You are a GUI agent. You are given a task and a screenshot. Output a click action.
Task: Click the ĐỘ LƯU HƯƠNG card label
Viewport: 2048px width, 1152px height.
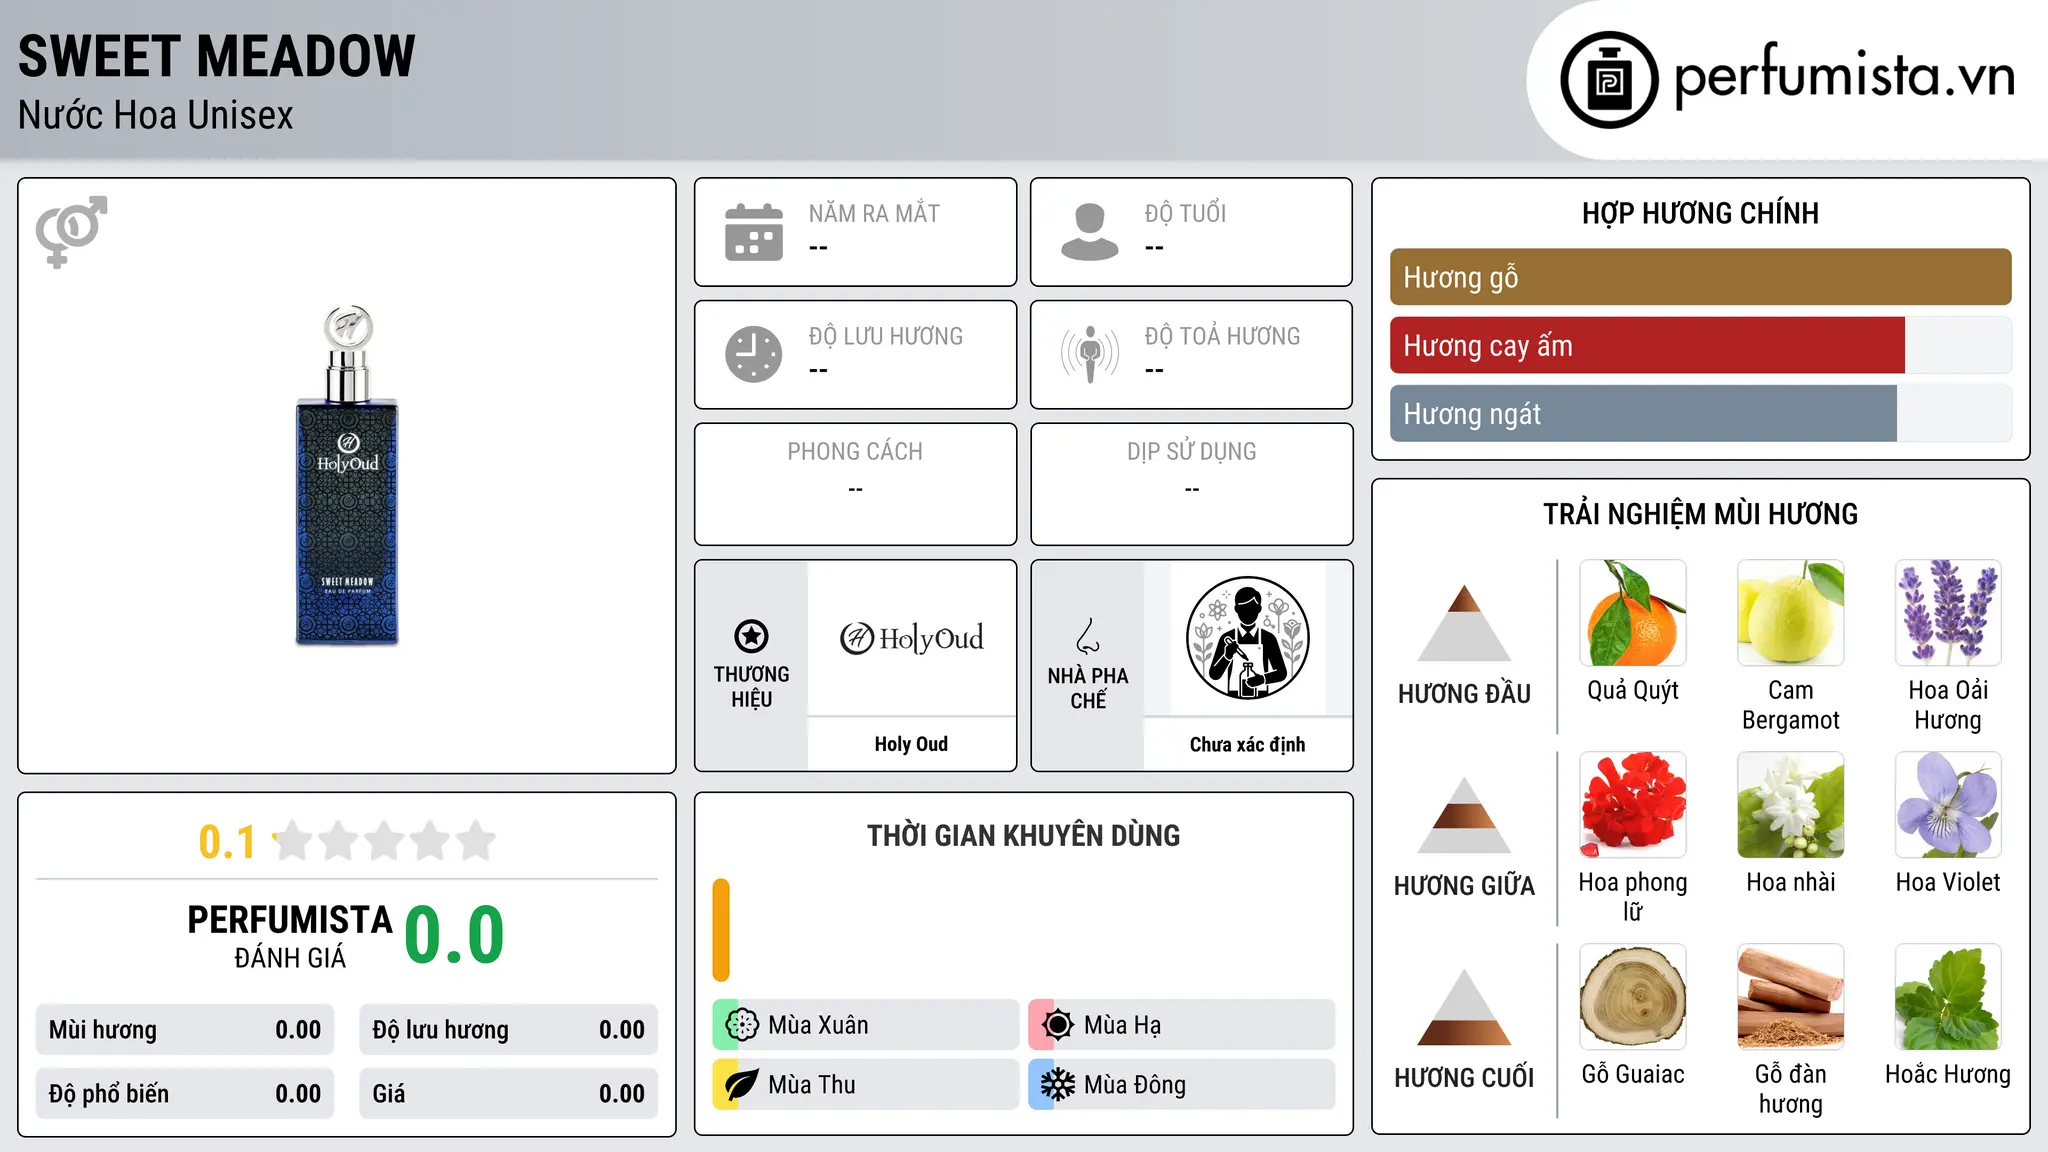coord(886,336)
